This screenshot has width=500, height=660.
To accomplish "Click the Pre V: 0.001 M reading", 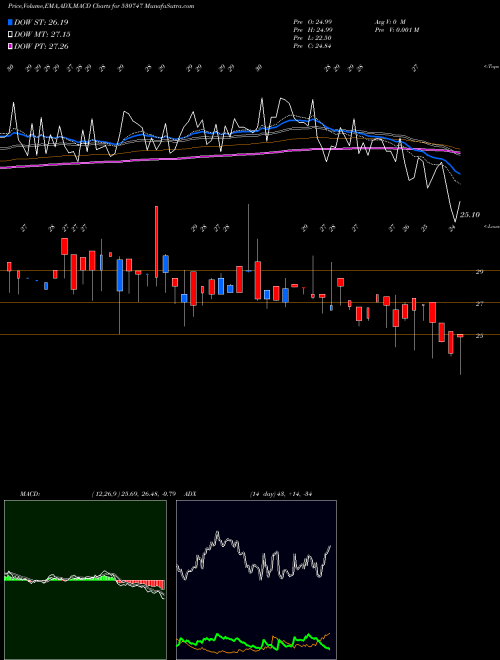I will click(397, 30).
